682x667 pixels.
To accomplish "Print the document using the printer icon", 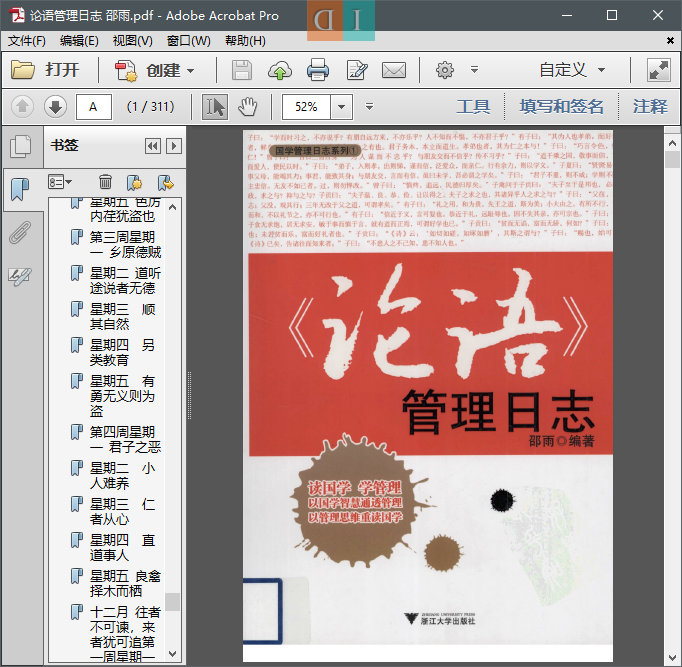I will [x=318, y=70].
